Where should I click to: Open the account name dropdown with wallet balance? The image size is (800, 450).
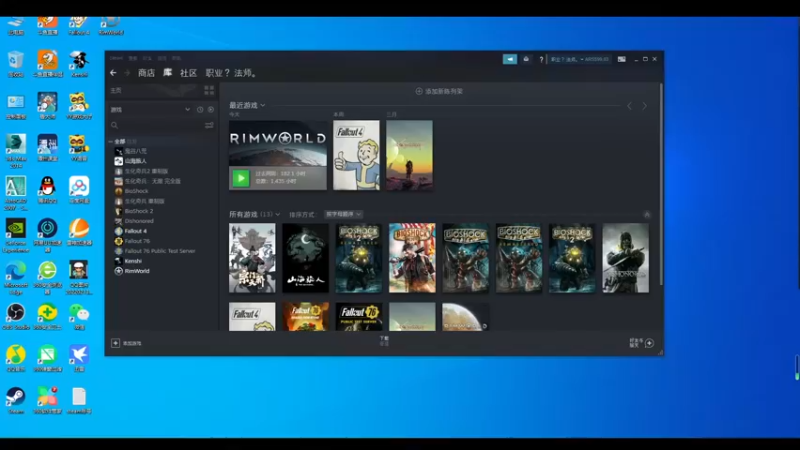[580, 60]
